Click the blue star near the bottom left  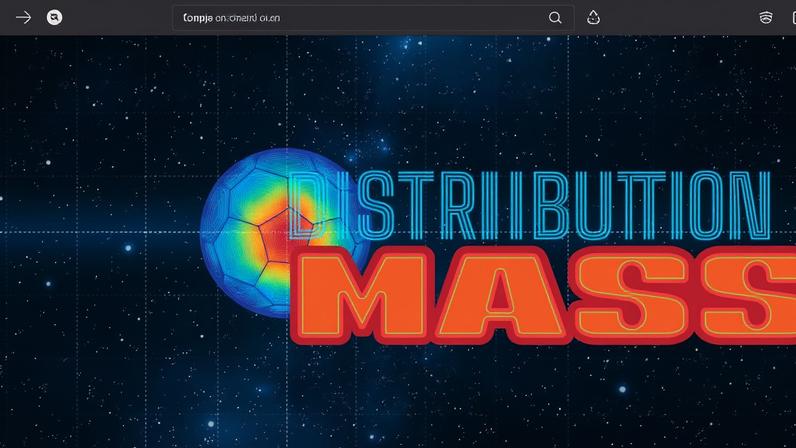tap(211, 424)
